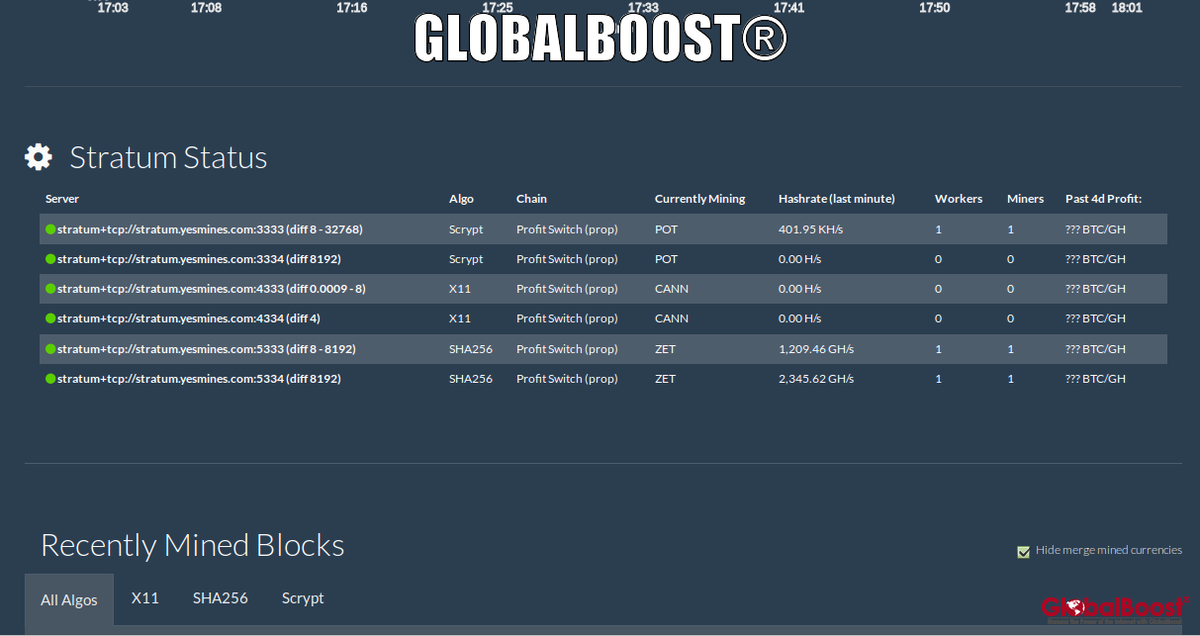Click the gear icon beside Stratum Status
1200x636 pixels.
click(39, 157)
